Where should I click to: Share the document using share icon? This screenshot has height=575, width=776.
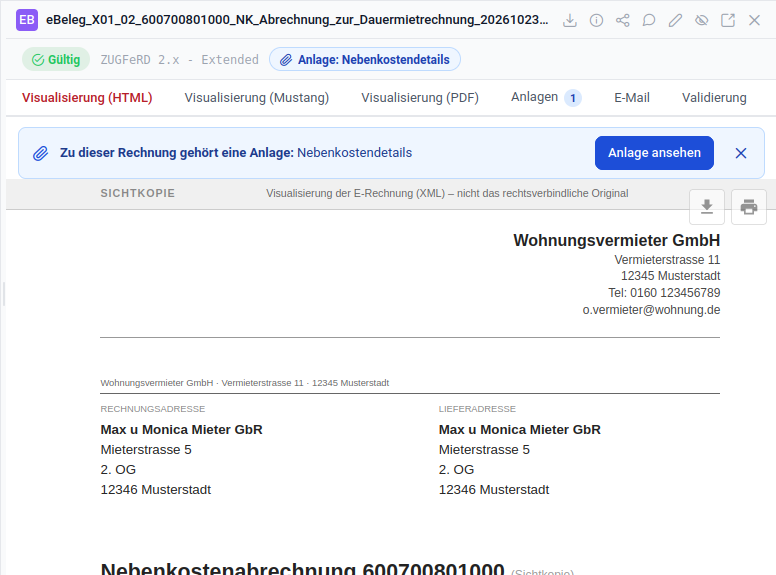[623, 20]
